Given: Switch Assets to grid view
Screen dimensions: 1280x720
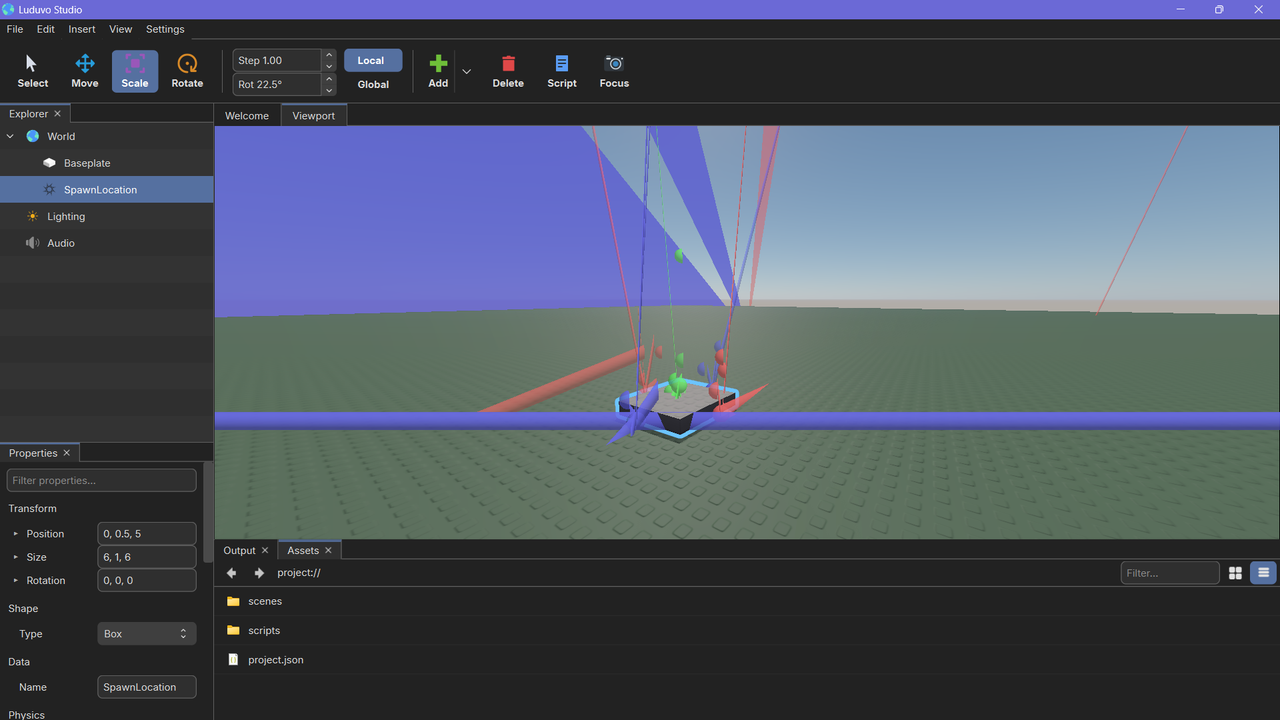Looking at the screenshot, I should coord(1236,573).
